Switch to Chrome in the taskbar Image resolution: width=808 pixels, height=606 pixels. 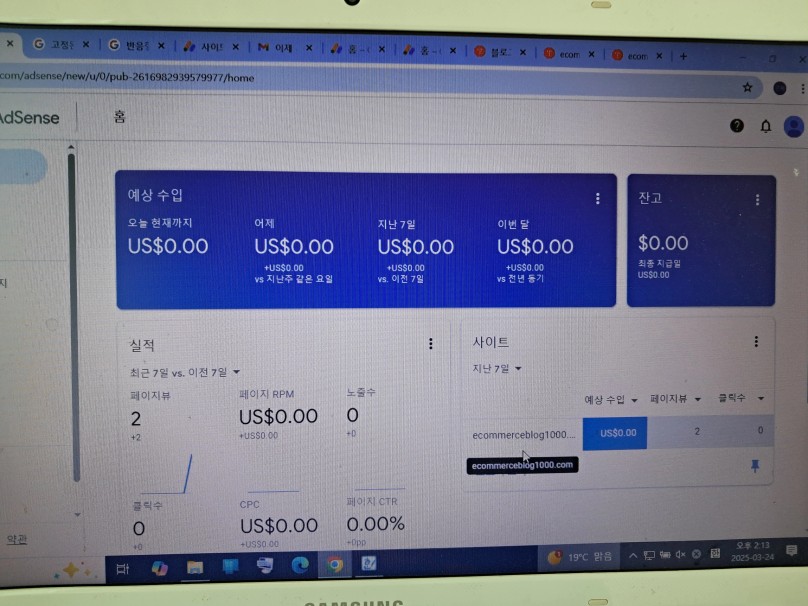334,565
